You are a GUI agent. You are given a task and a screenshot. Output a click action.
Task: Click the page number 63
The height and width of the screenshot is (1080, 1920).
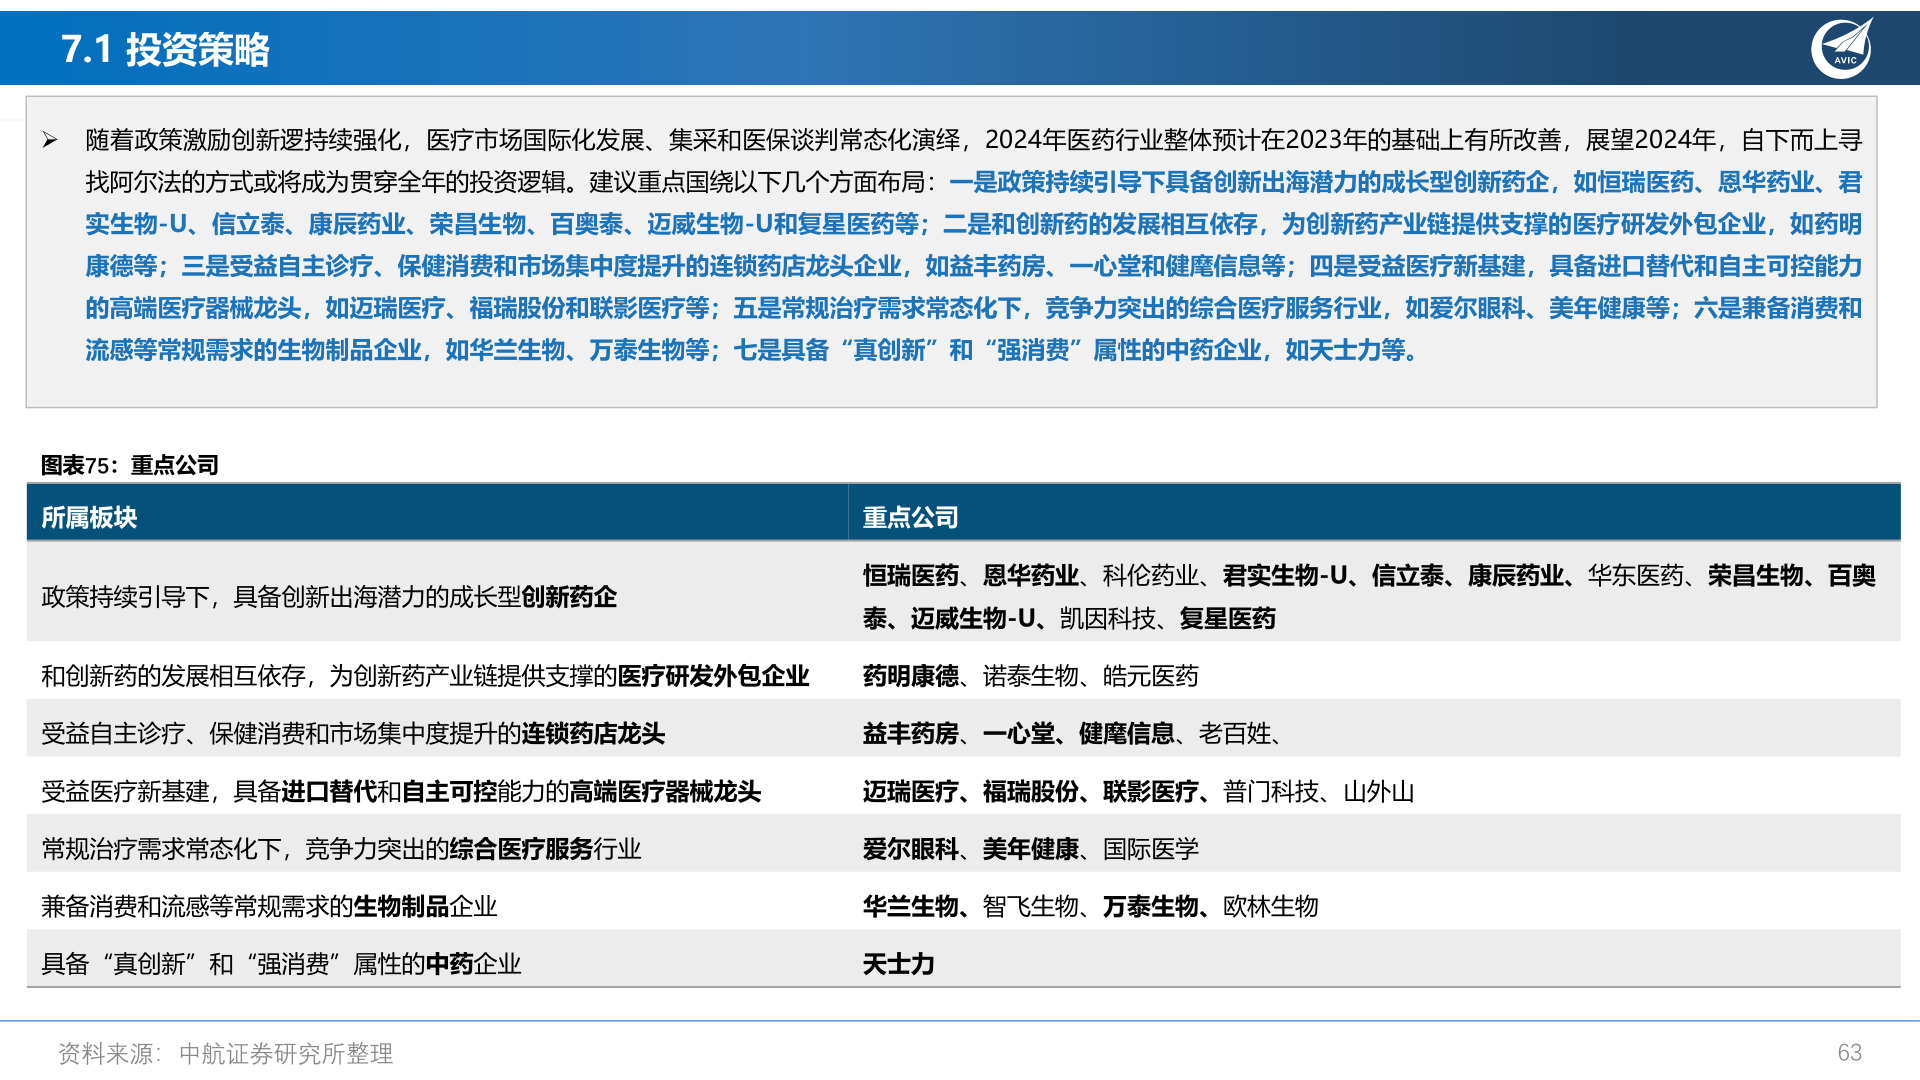[x=1849, y=1052]
